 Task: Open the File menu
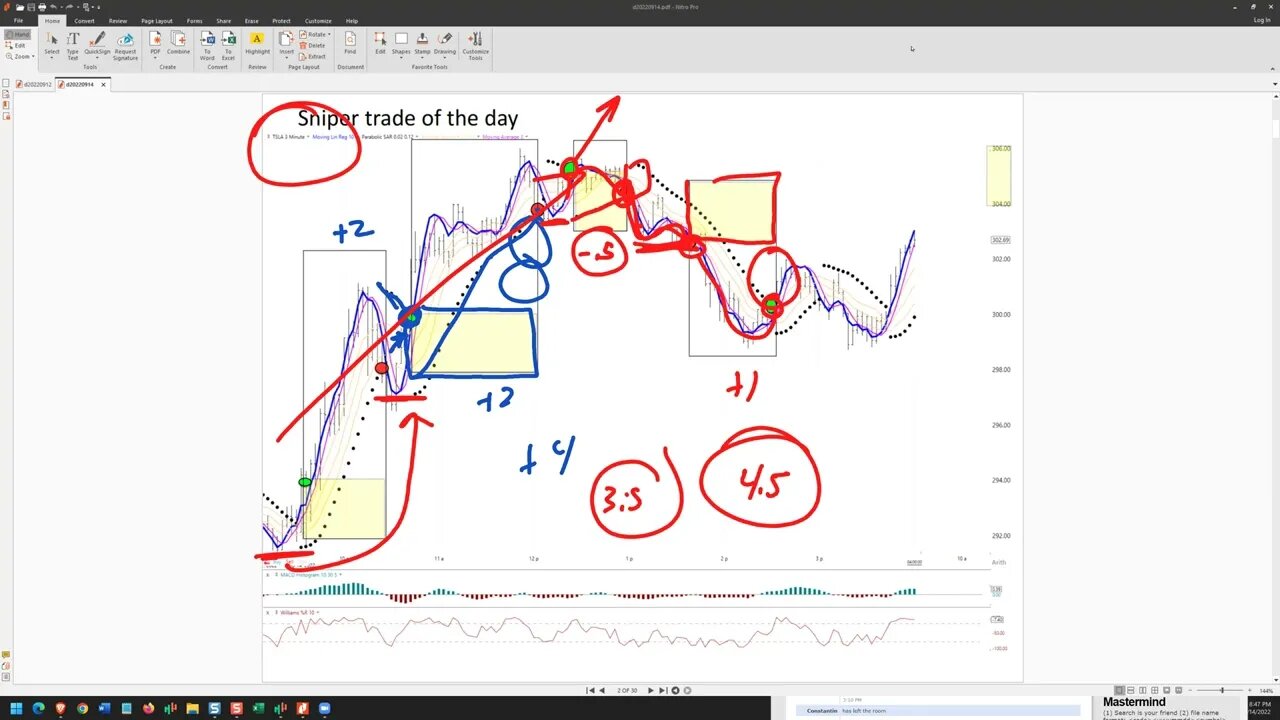pyautogui.click(x=18, y=20)
